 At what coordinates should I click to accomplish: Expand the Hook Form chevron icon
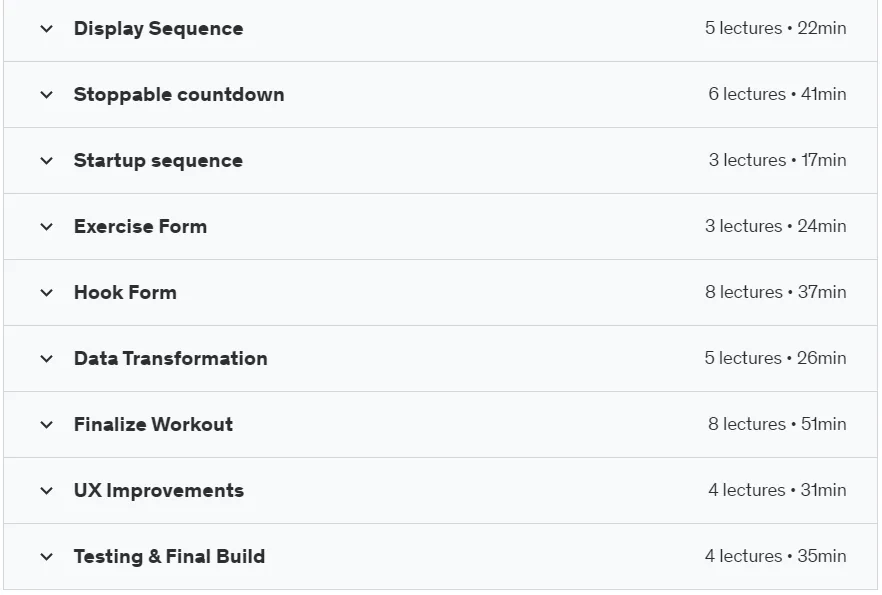coord(47,292)
